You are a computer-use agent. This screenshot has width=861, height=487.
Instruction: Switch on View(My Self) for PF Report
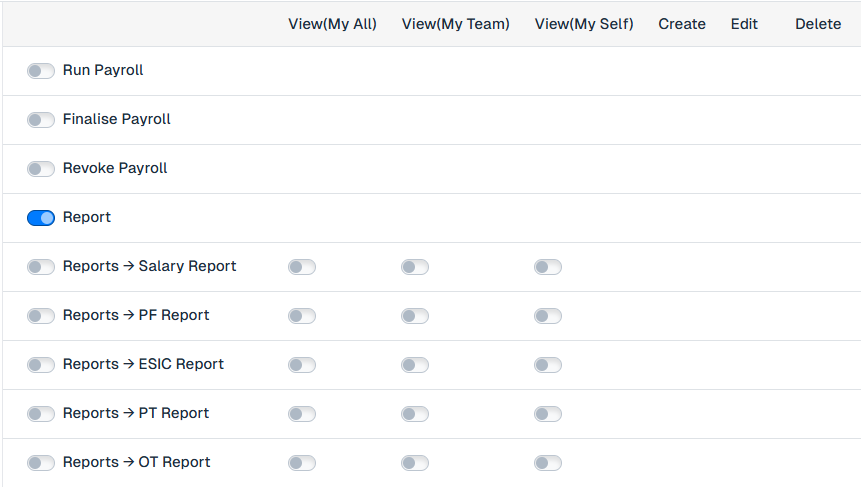[x=548, y=316]
